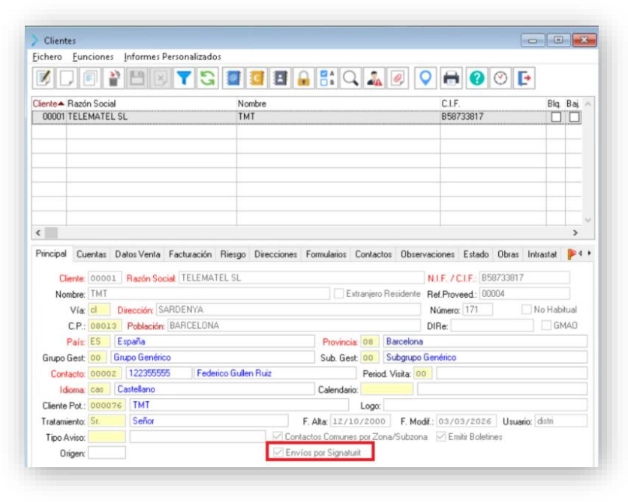
Task: Click the tab strip scroll-left arrow
Action: coord(580,253)
